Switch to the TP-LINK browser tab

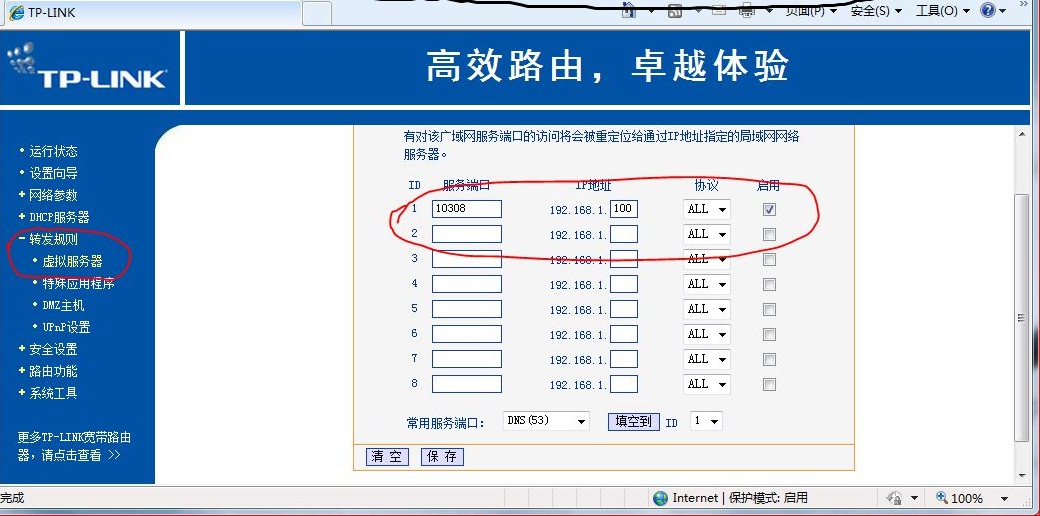151,13
